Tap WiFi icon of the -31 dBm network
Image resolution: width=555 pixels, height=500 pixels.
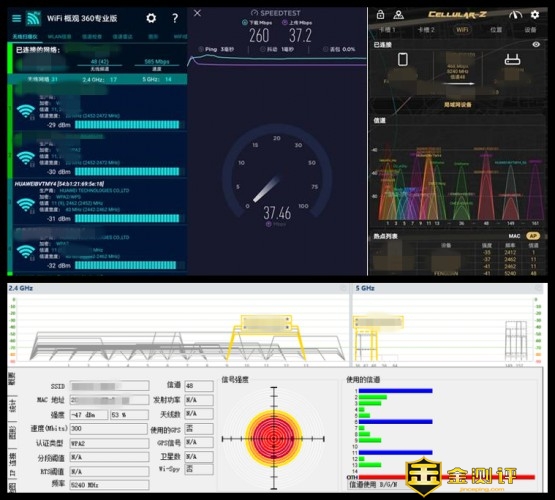[x=26, y=205]
